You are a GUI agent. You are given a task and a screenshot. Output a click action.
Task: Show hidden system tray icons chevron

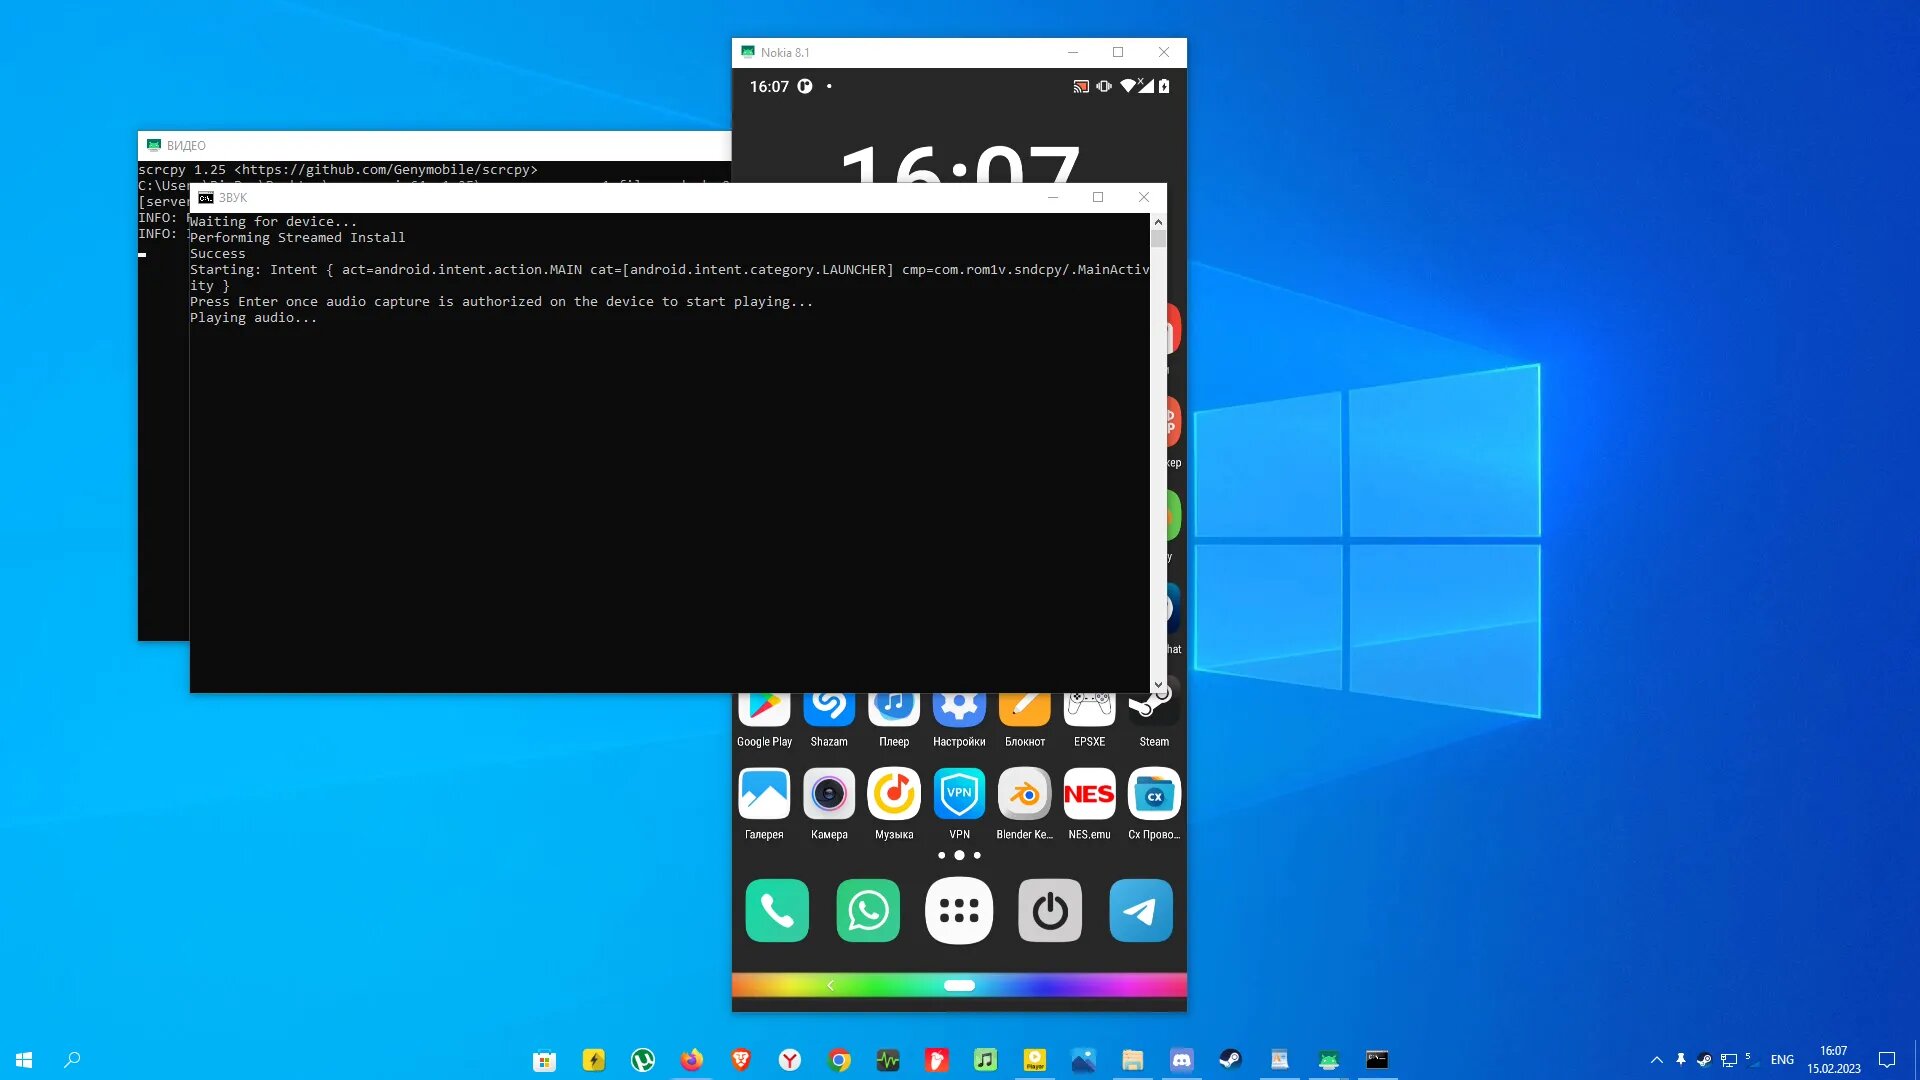tap(1656, 1060)
